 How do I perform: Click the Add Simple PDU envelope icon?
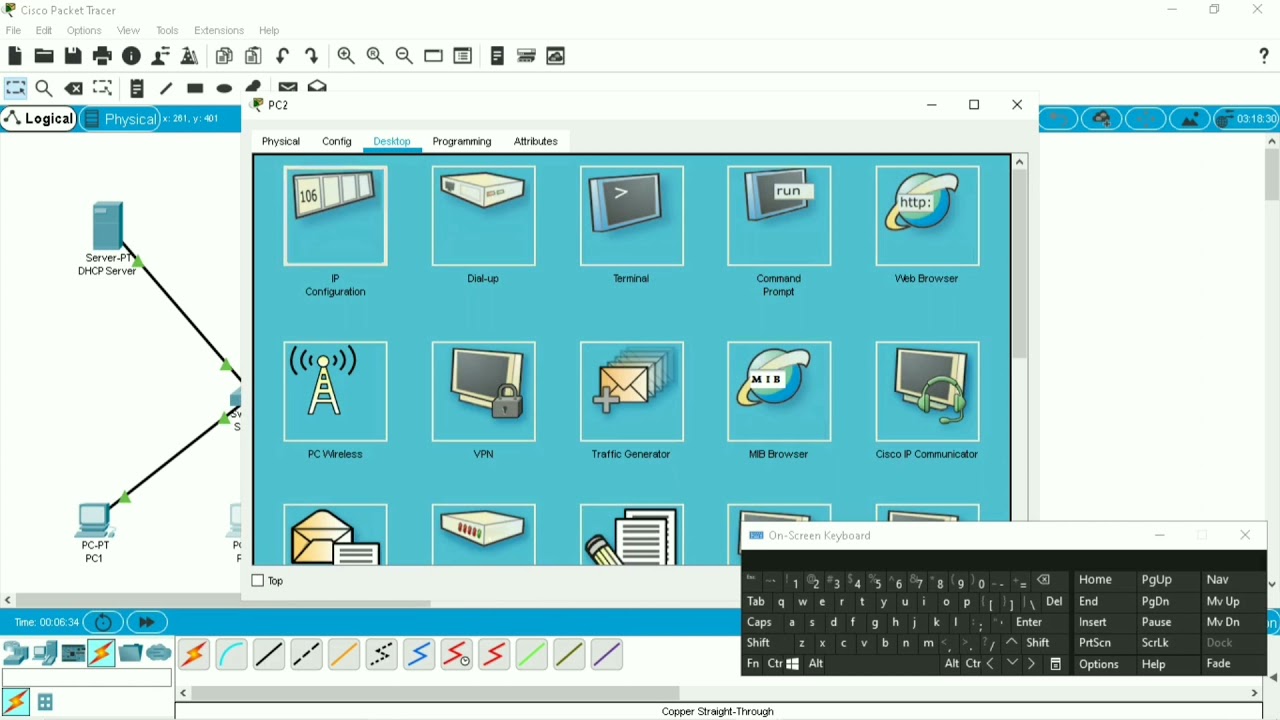click(288, 88)
